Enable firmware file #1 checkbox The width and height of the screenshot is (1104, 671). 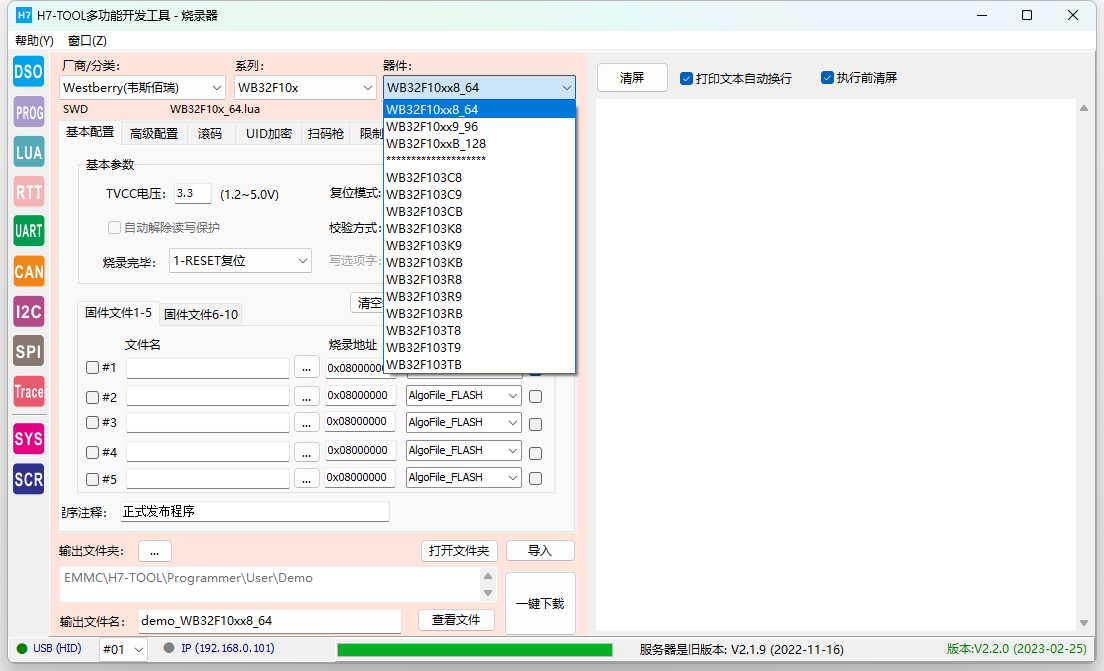pyautogui.click(x=92, y=368)
